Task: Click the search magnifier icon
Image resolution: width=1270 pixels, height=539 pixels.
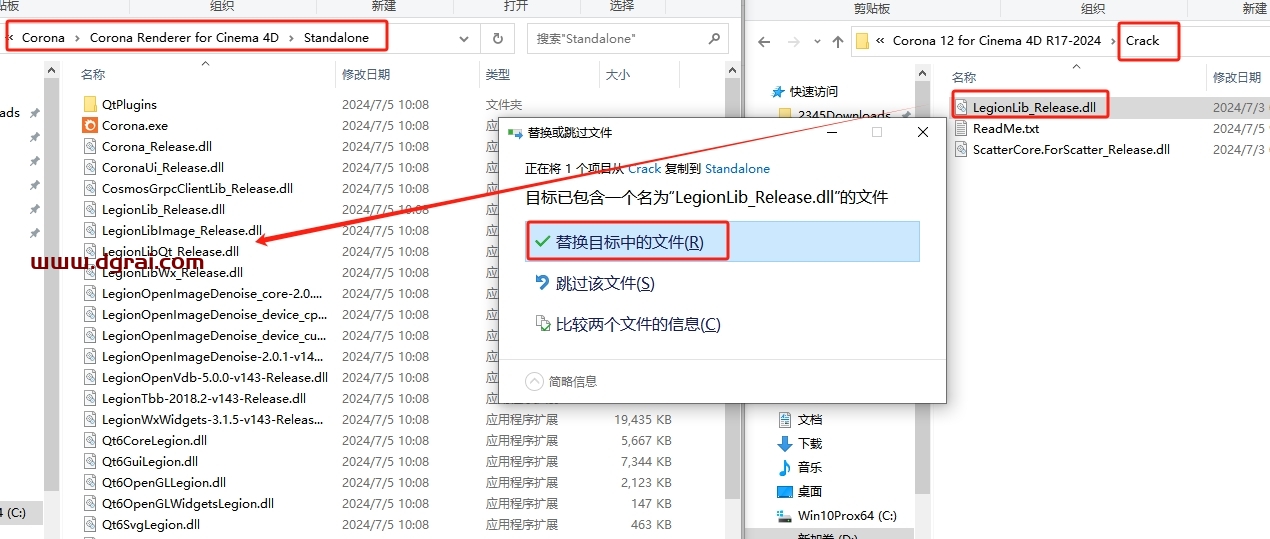Action: click(x=714, y=39)
